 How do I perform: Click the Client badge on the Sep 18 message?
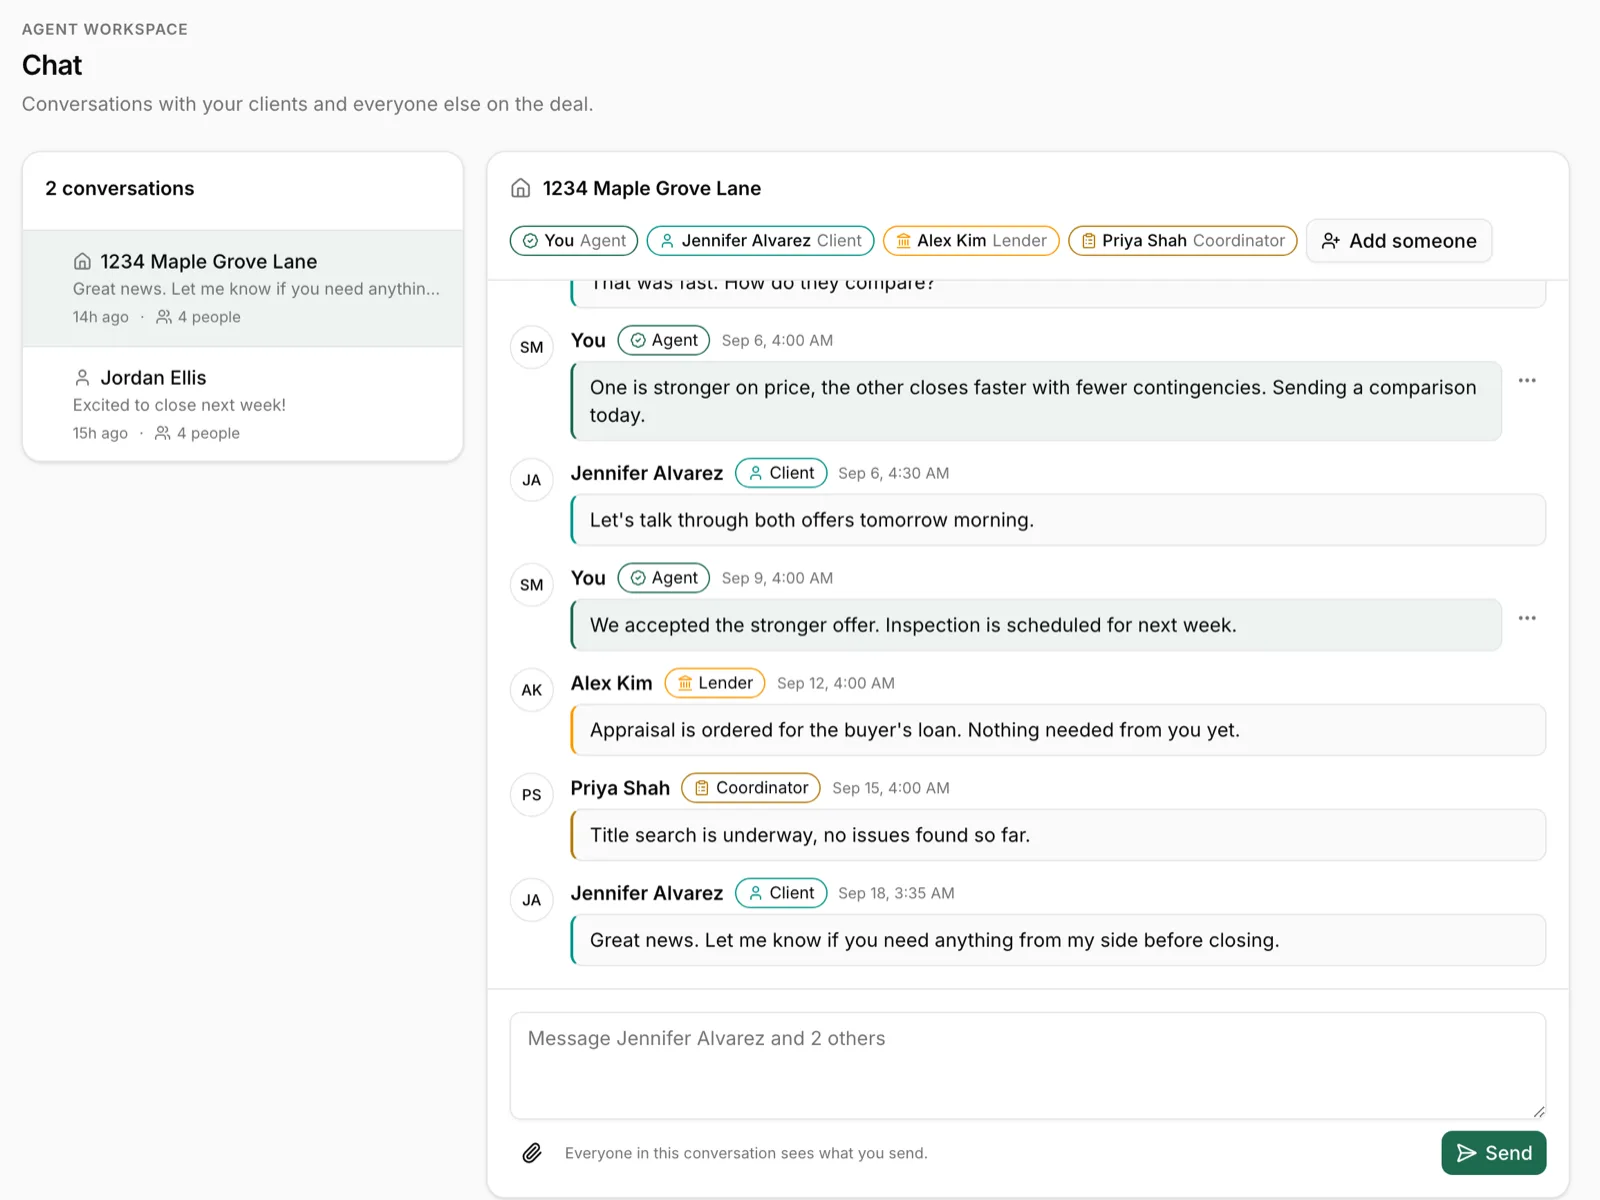781,893
